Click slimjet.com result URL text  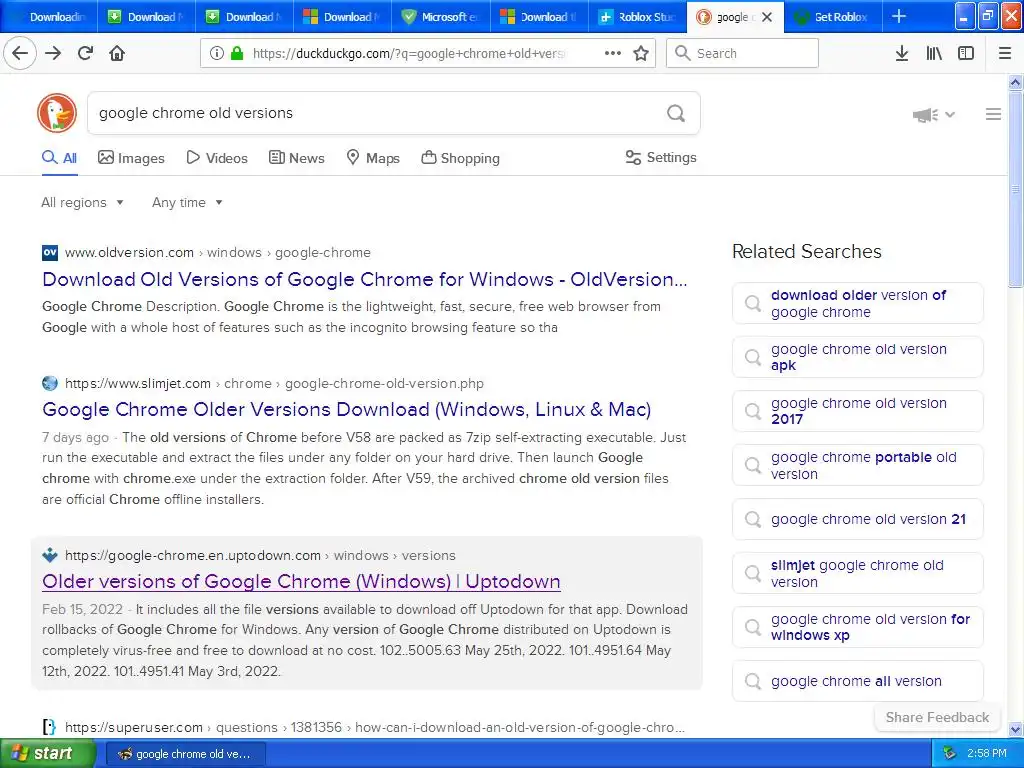[x=274, y=383]
